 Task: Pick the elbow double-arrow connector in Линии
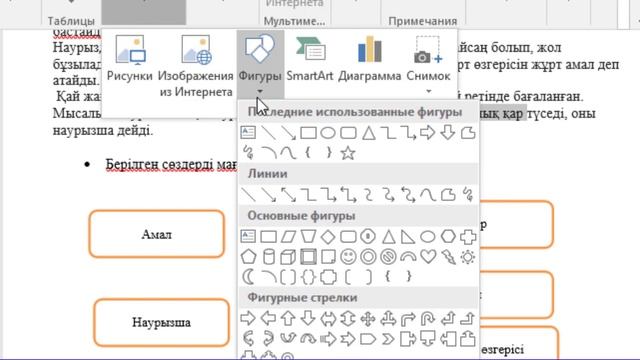tap(348, 195)
